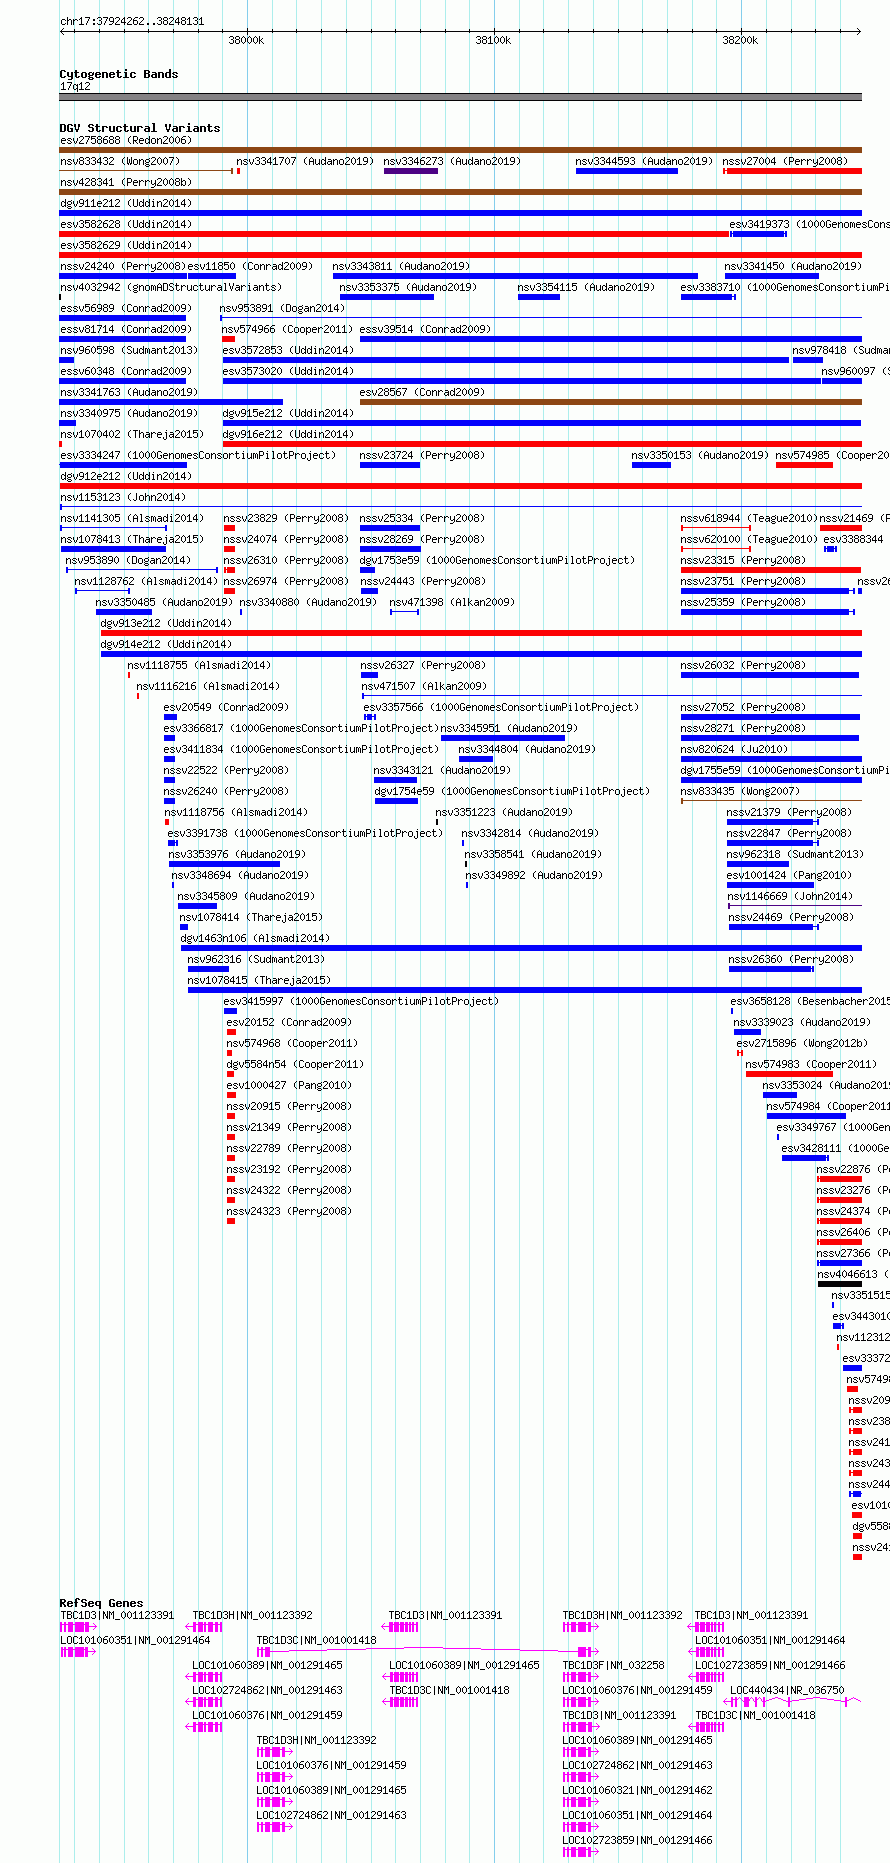Click the black bar under nsv4046613
The width and height of the screenshot is (890, 1863).
(839, 1284)
